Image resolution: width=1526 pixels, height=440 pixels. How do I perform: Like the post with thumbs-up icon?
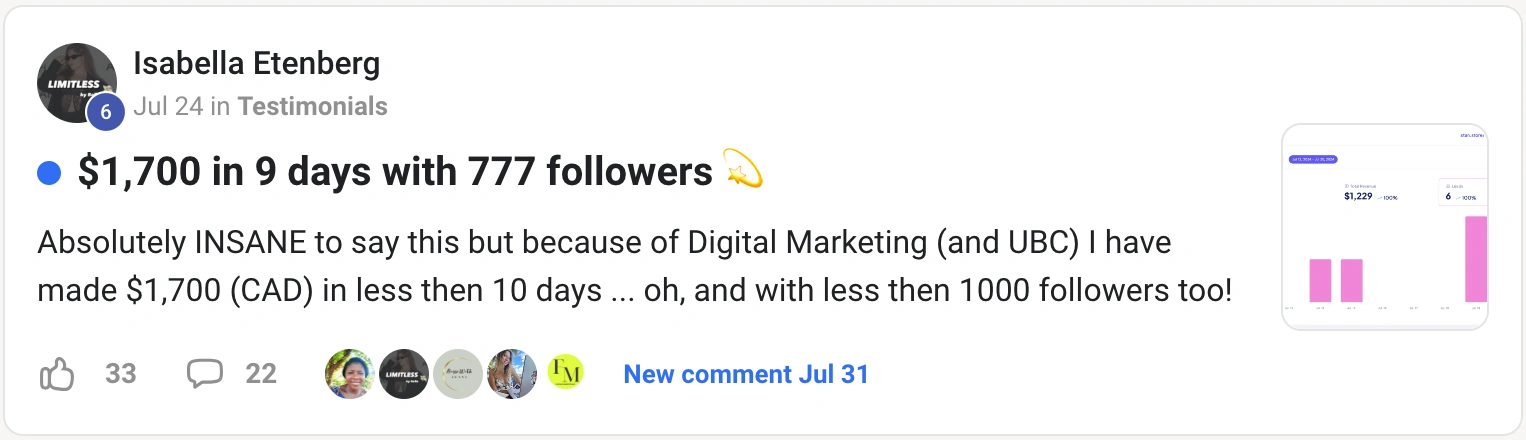[57, 375]
